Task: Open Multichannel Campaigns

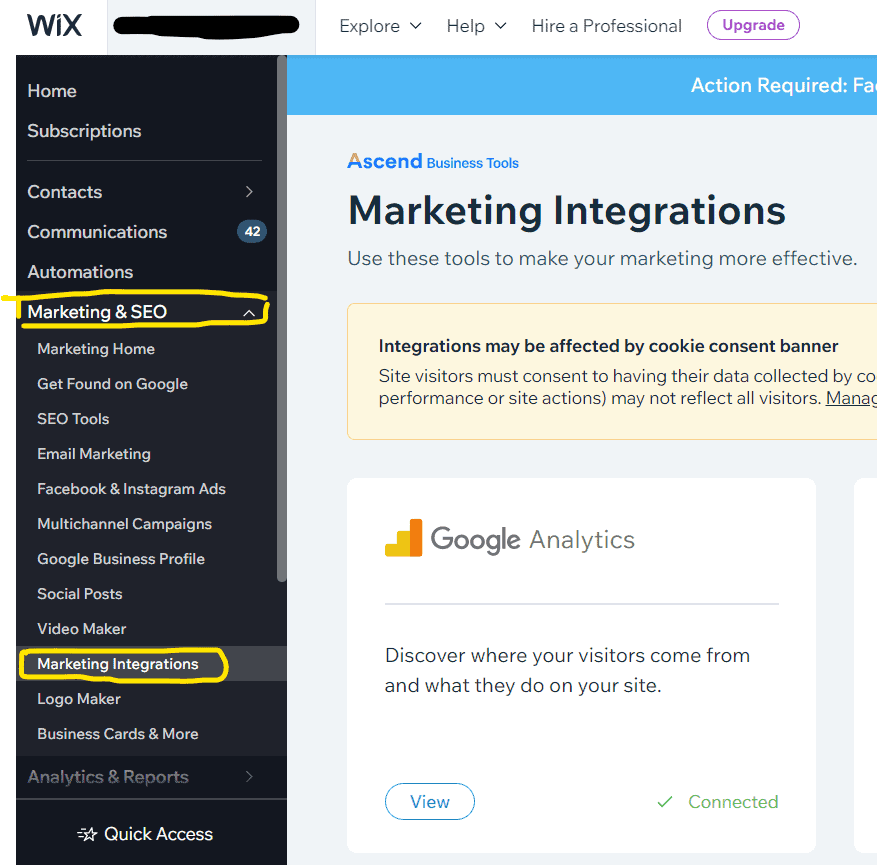Action: click(x=125, y=524)
